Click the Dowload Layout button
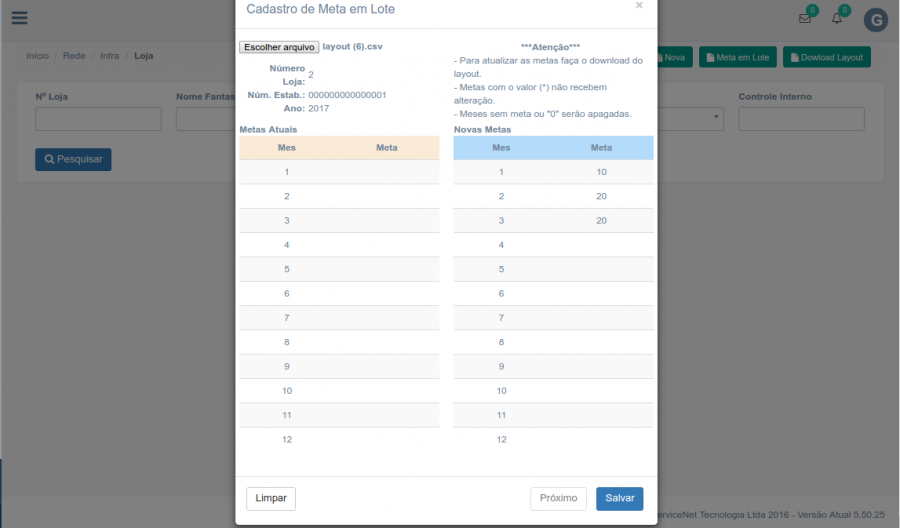Viewport: 900px width, 528px height. [x=826, y=57]
